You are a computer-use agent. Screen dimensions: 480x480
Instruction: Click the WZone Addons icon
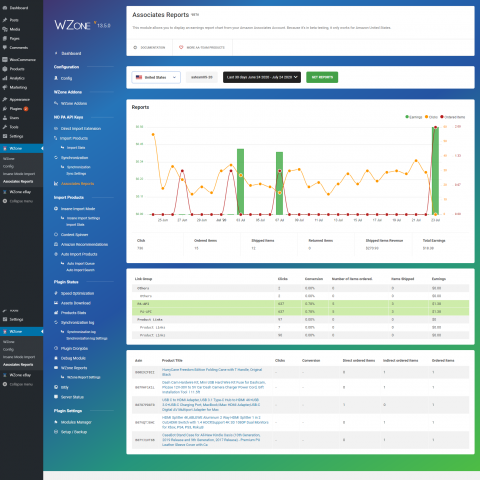(x=56, y=103)
